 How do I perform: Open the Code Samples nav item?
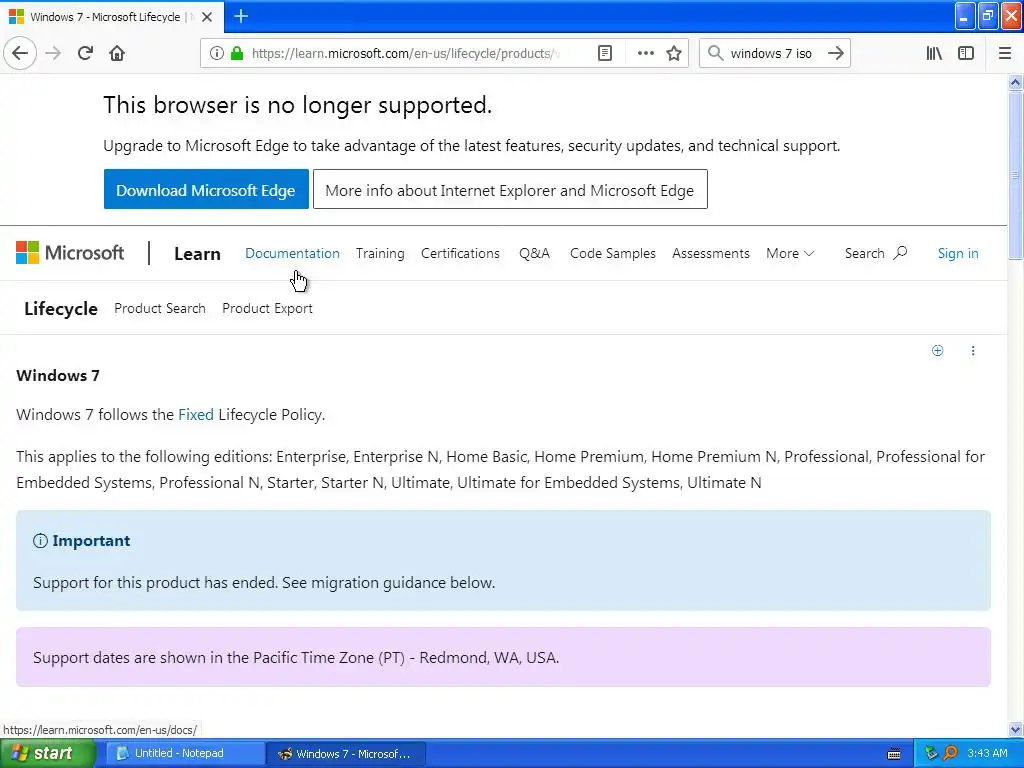pyautogui.click(x=613, y=253)
